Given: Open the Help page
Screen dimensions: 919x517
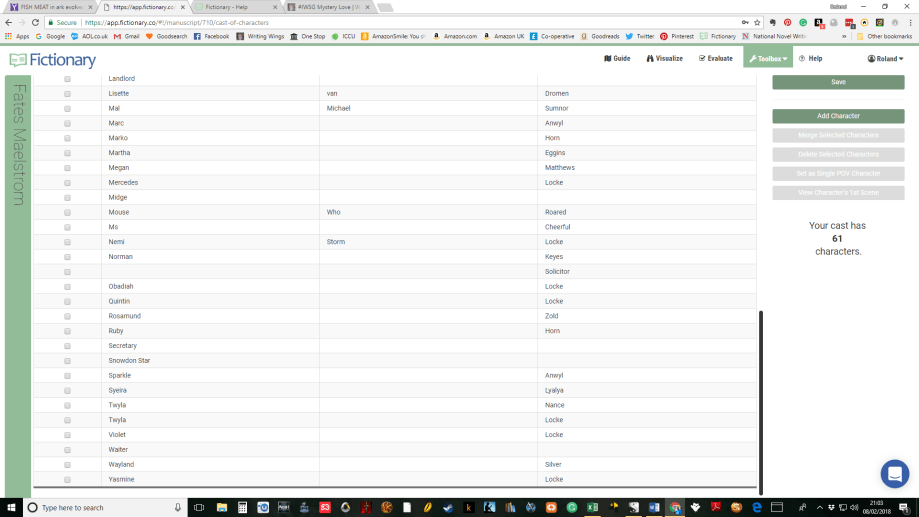Looking at the screenshot, I should (x=810, y=59).
